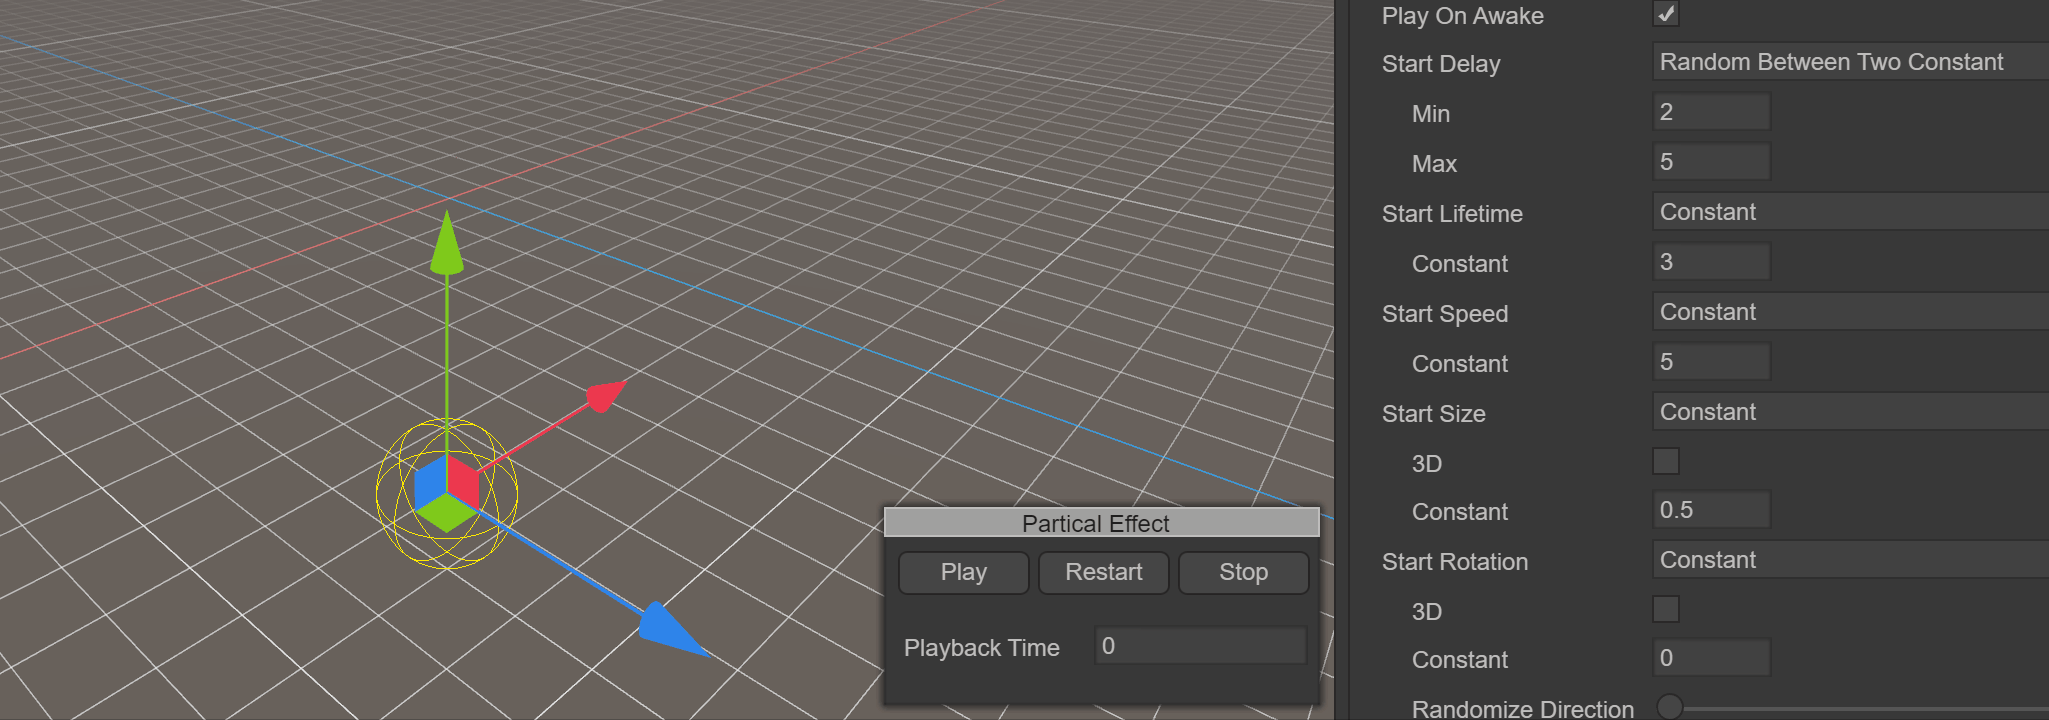Enable 3D checkbox under Start Size
This screenshot has height=720, width=2049.
(x=1665, y=461)
